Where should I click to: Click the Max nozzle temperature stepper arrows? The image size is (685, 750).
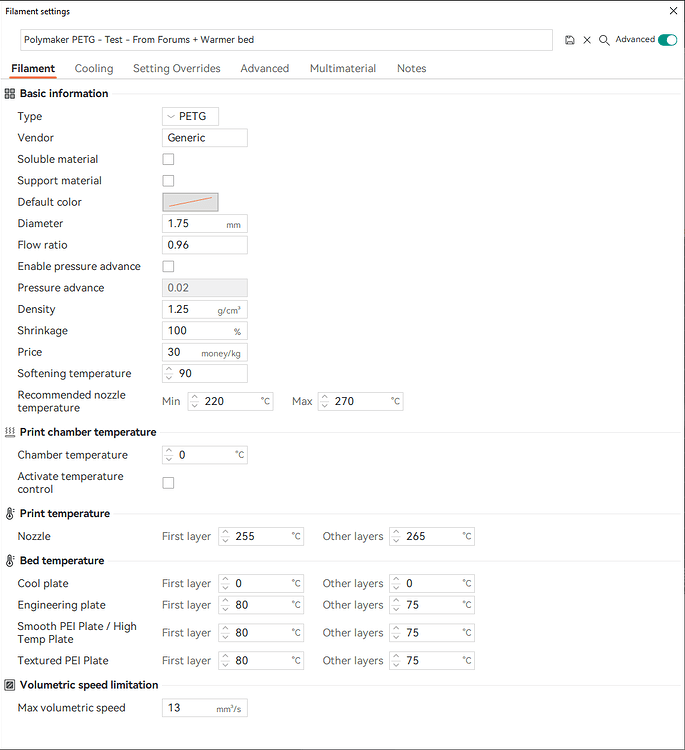click(x=324, y=401)
